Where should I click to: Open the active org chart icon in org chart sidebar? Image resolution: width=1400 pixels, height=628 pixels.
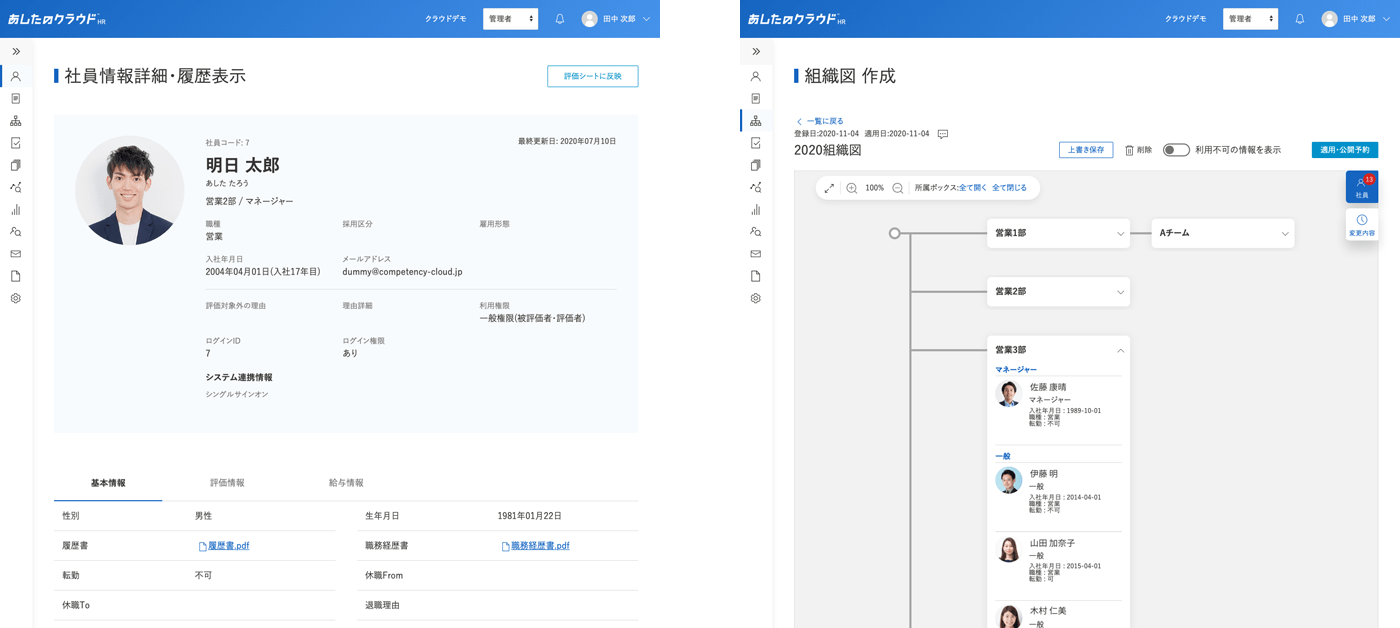pyautogui.click(x=756, y=121)
